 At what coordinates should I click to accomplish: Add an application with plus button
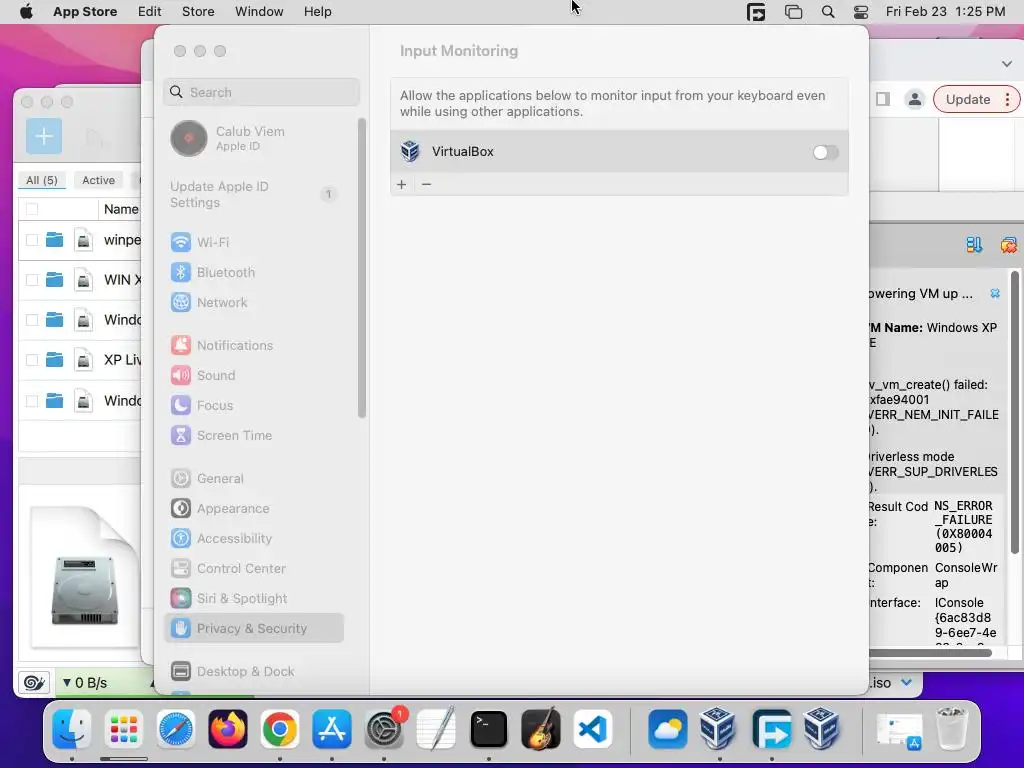tap(402, 184)
